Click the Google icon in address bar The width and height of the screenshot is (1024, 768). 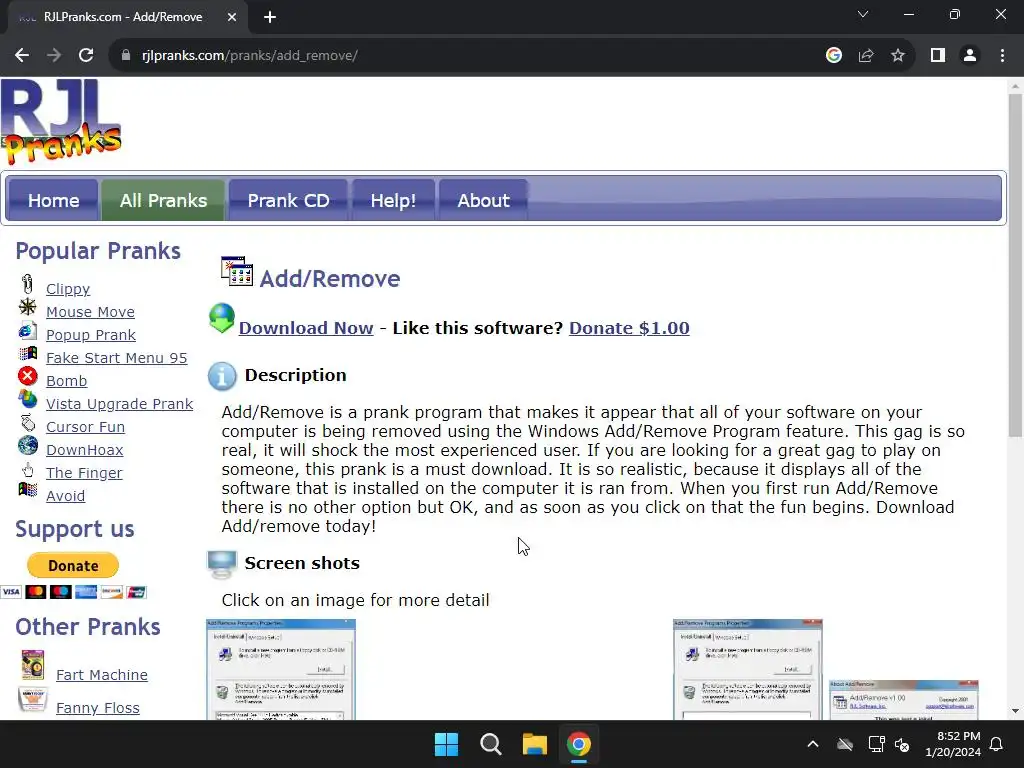tap(833, 56)
